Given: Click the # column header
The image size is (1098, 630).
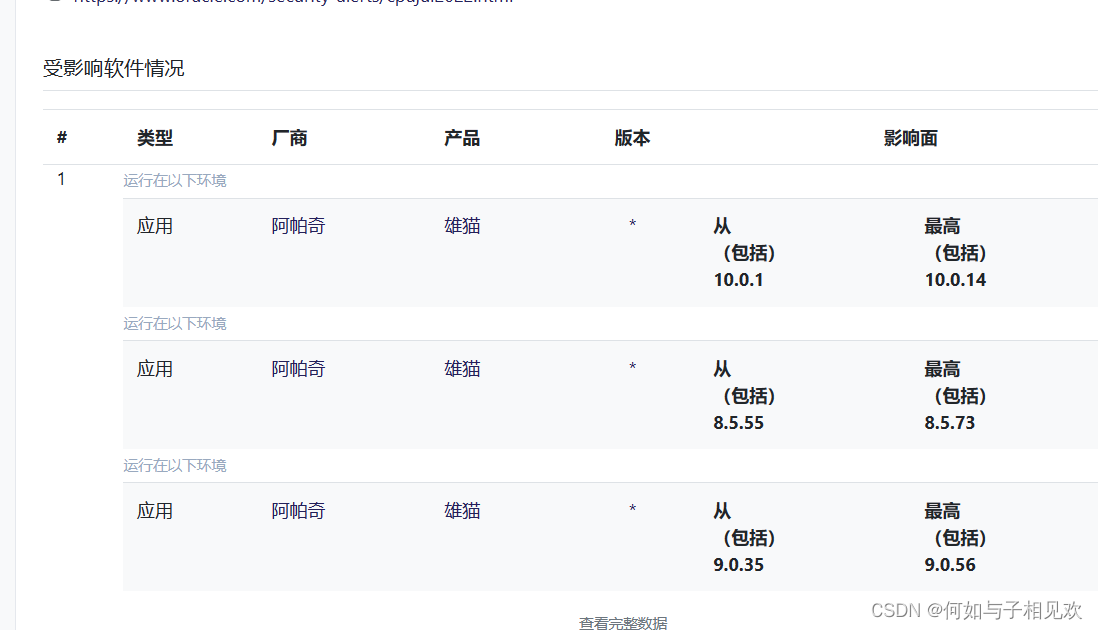Looking at the screenshot, I should click(x=62, y=137).
